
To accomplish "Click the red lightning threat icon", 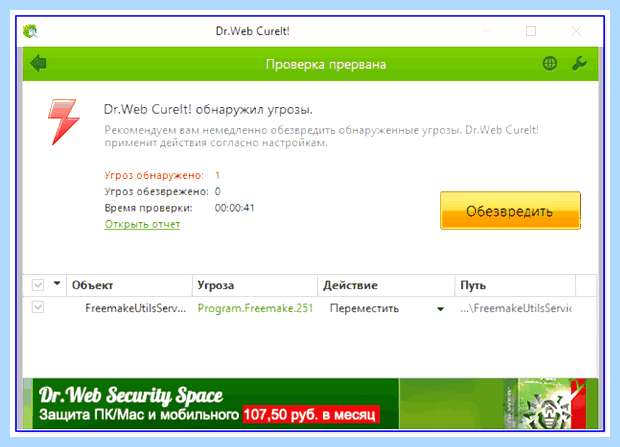I will coord(64,122).
